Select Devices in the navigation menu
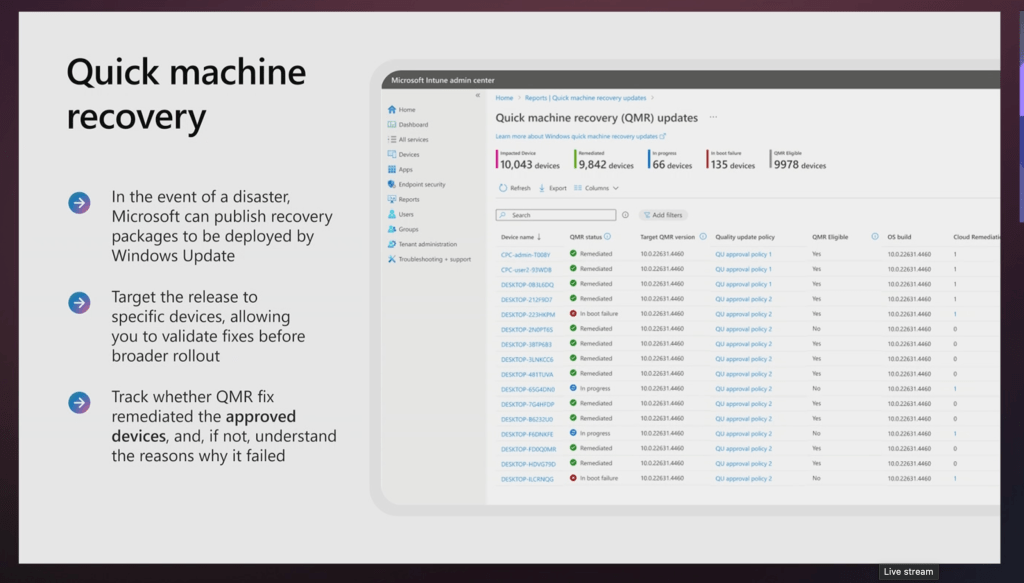This screenshot has height=583, width=1024. point(409,155)
